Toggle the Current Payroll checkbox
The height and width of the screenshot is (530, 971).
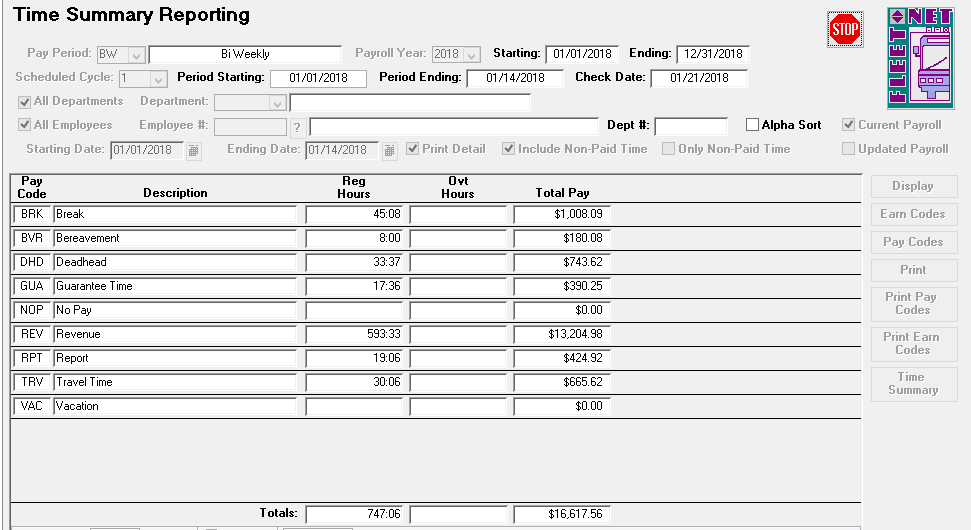849,125
